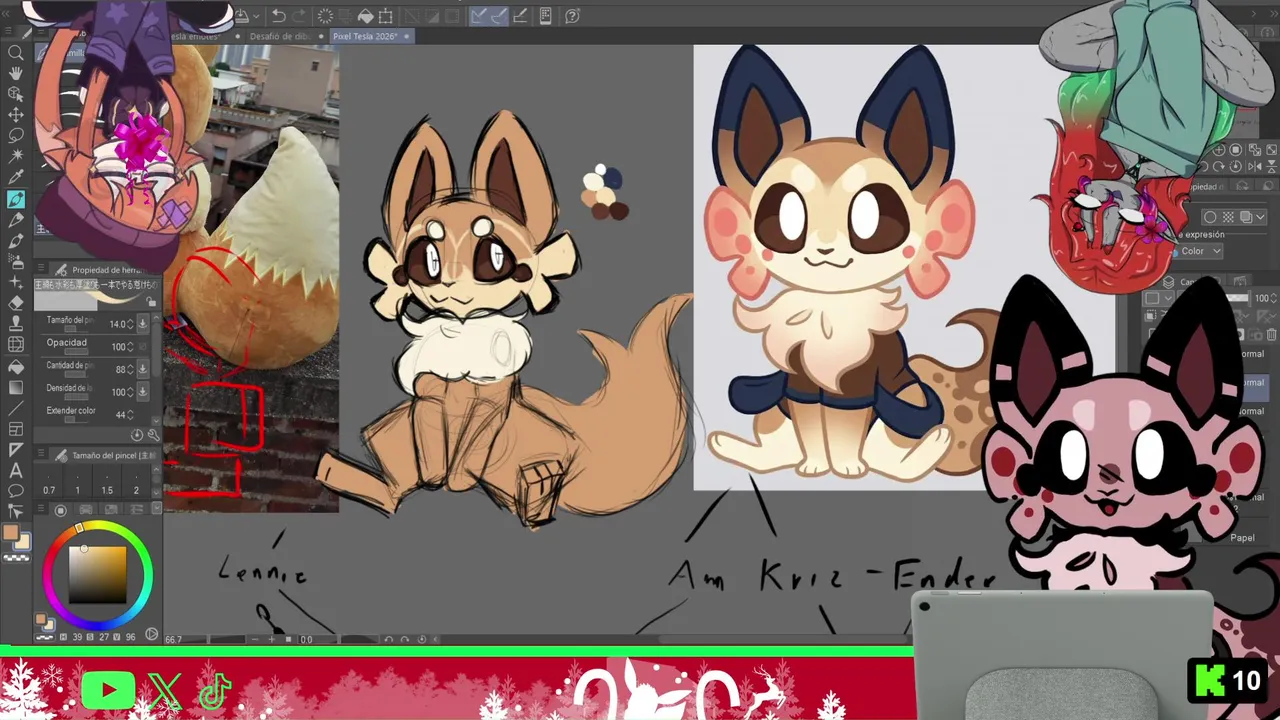Click the TikTok icon in stream overlay
The image size is (1280, 720).
215,690
